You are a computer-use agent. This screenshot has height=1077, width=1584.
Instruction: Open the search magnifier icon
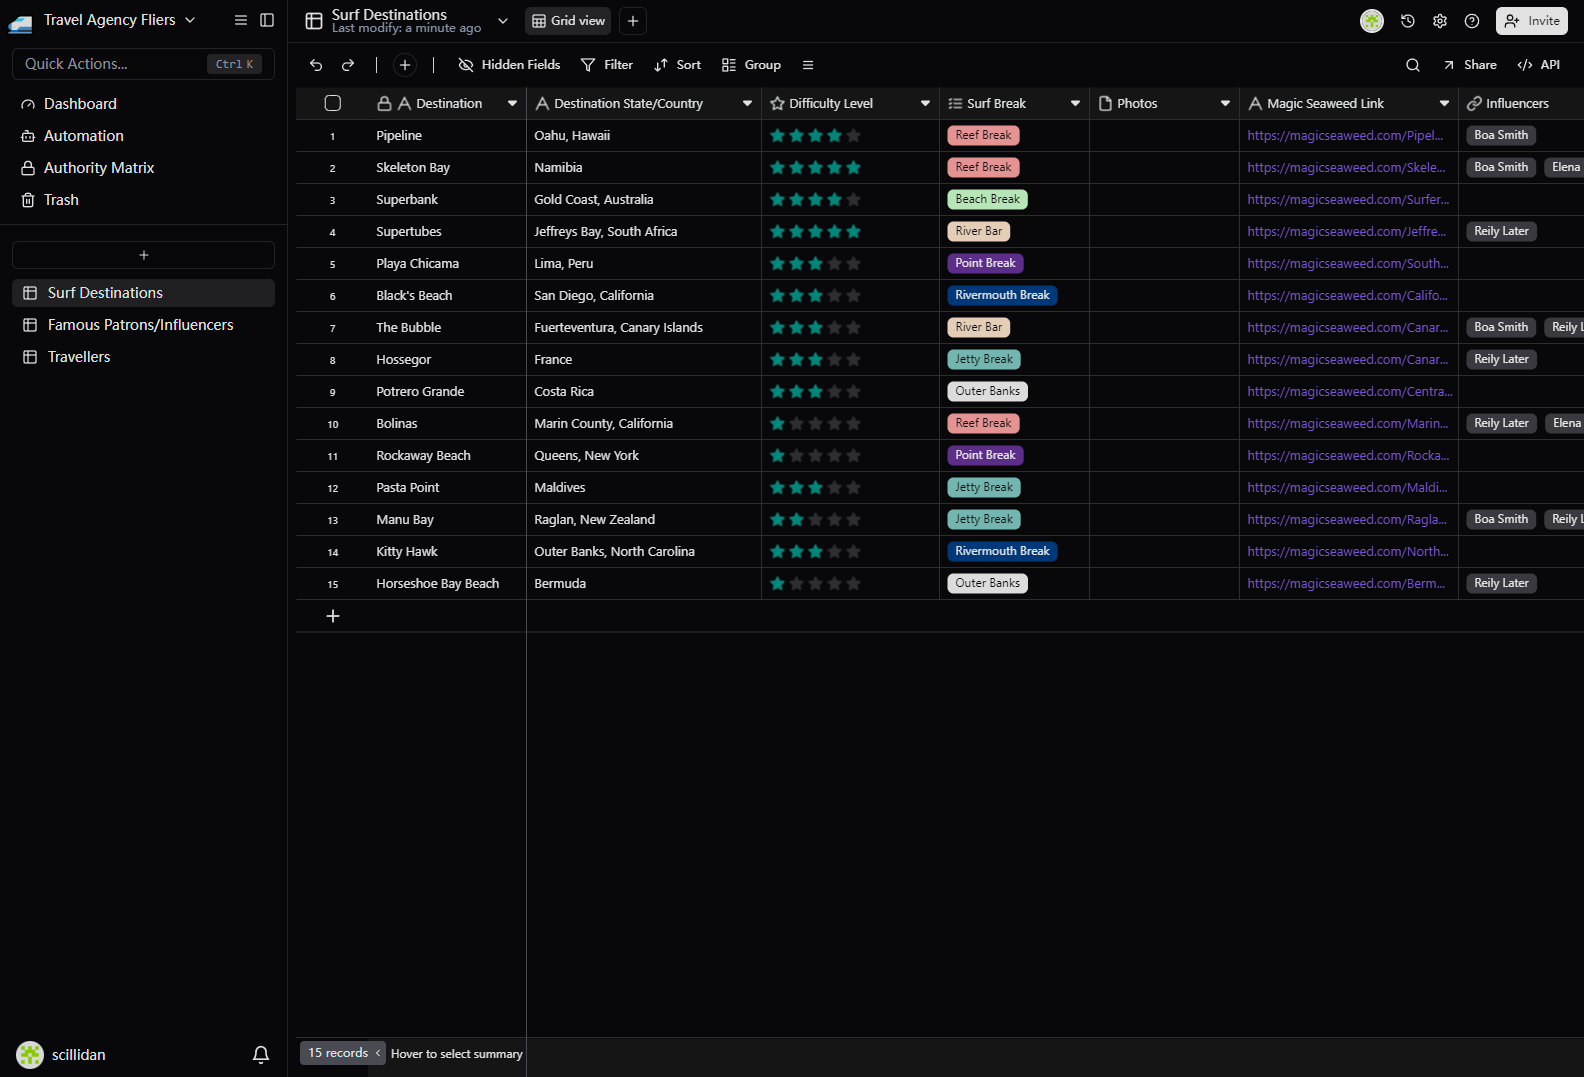1413,65
